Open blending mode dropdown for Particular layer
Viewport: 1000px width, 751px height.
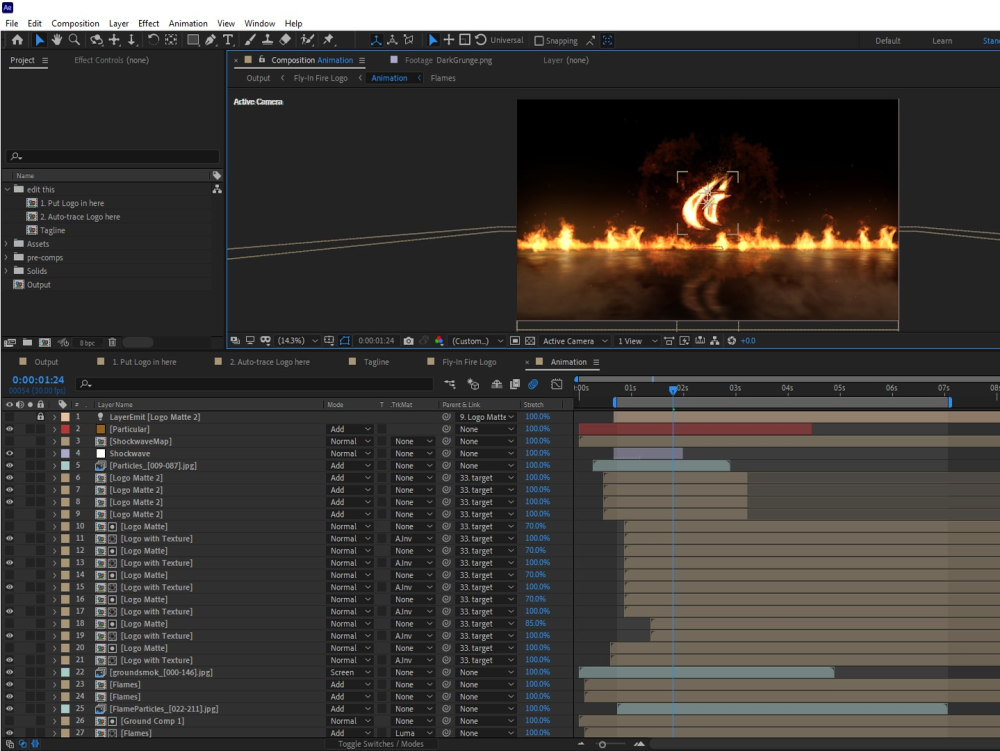point(349,429)
